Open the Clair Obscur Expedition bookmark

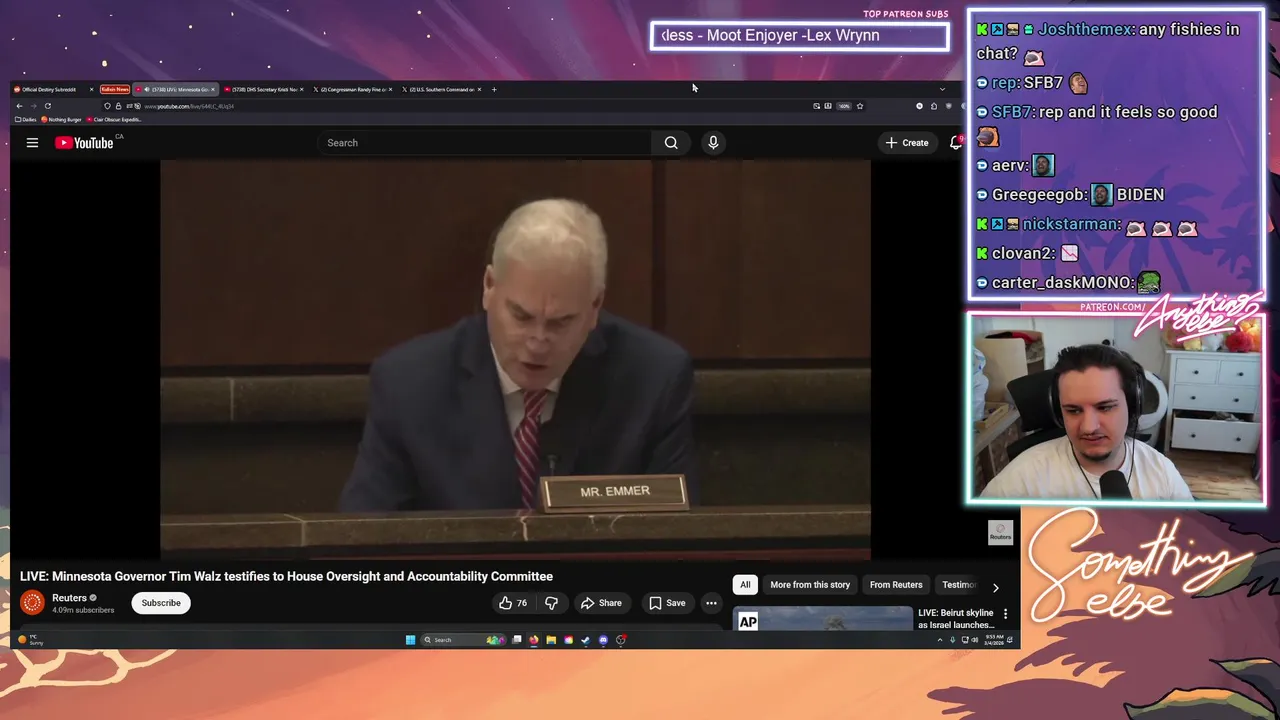point(114,119)
